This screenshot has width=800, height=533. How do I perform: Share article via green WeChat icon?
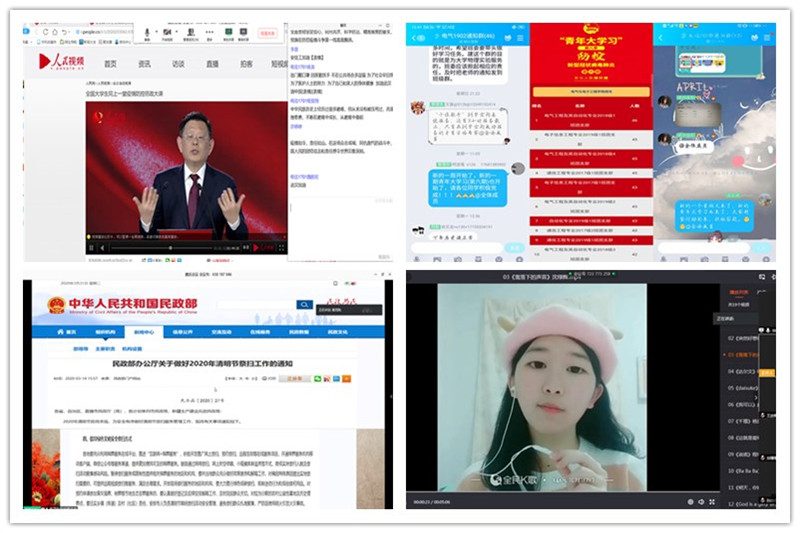pyautogui.click(x=317, y=379)
